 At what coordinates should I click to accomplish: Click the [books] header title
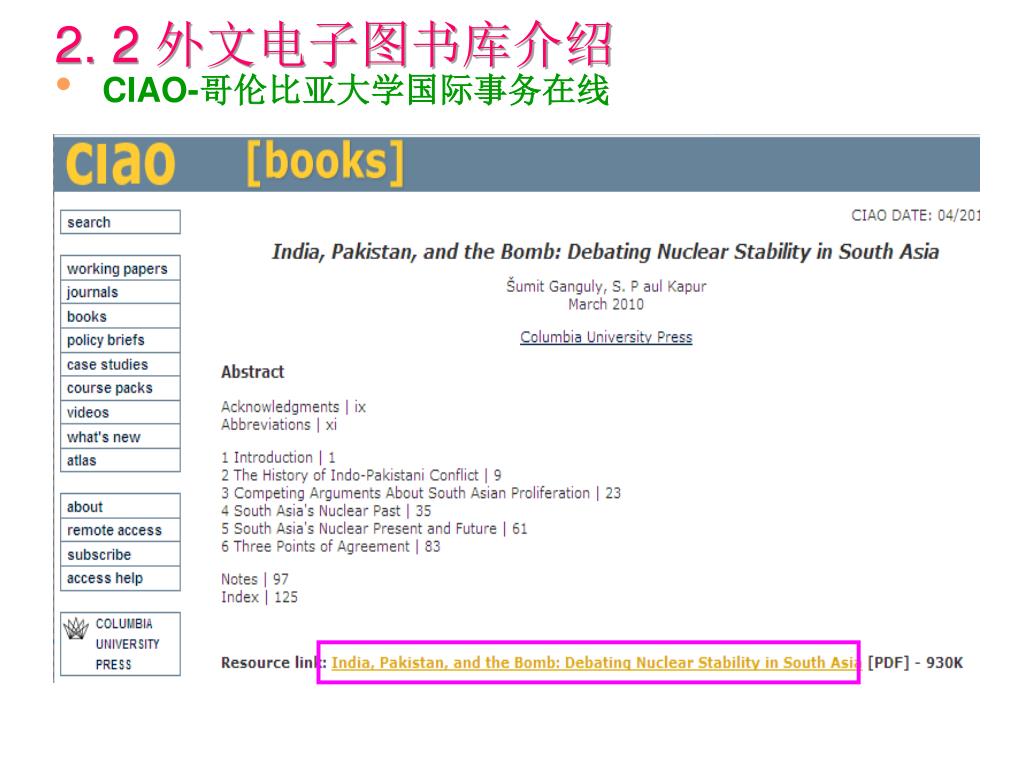pyautogui.click(x=325, y=163)
